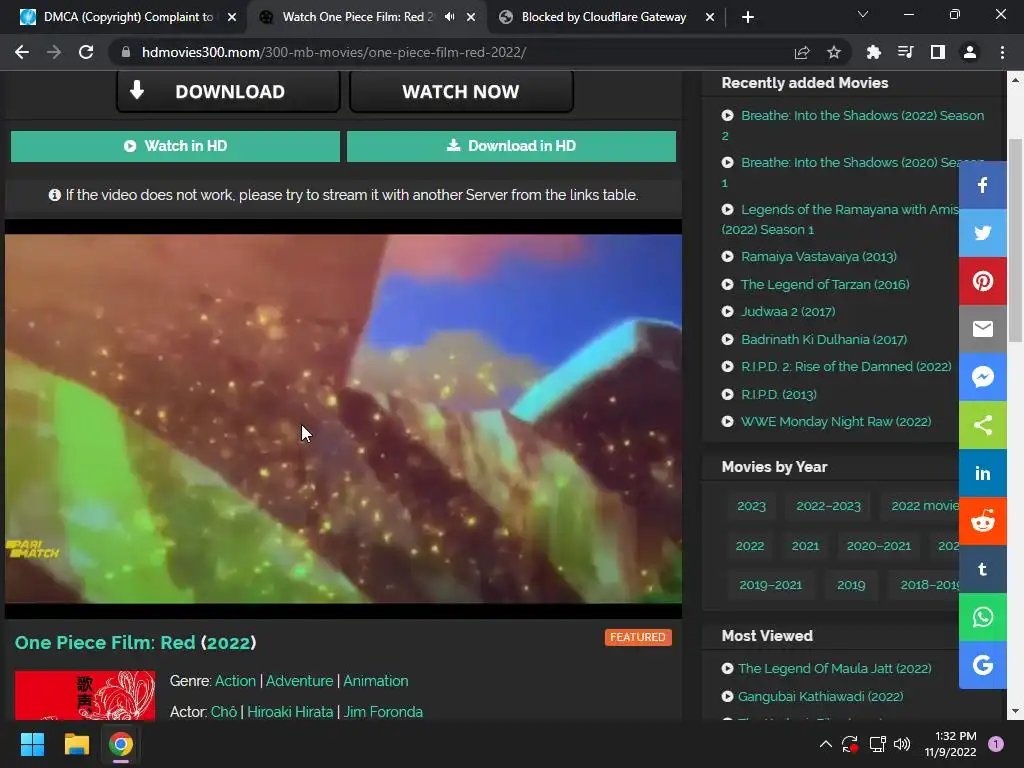The height and width of the screenshot is (768, 1024).
Task: Share page on Facebook via sidebar icon
Action: tap(982, 185)
